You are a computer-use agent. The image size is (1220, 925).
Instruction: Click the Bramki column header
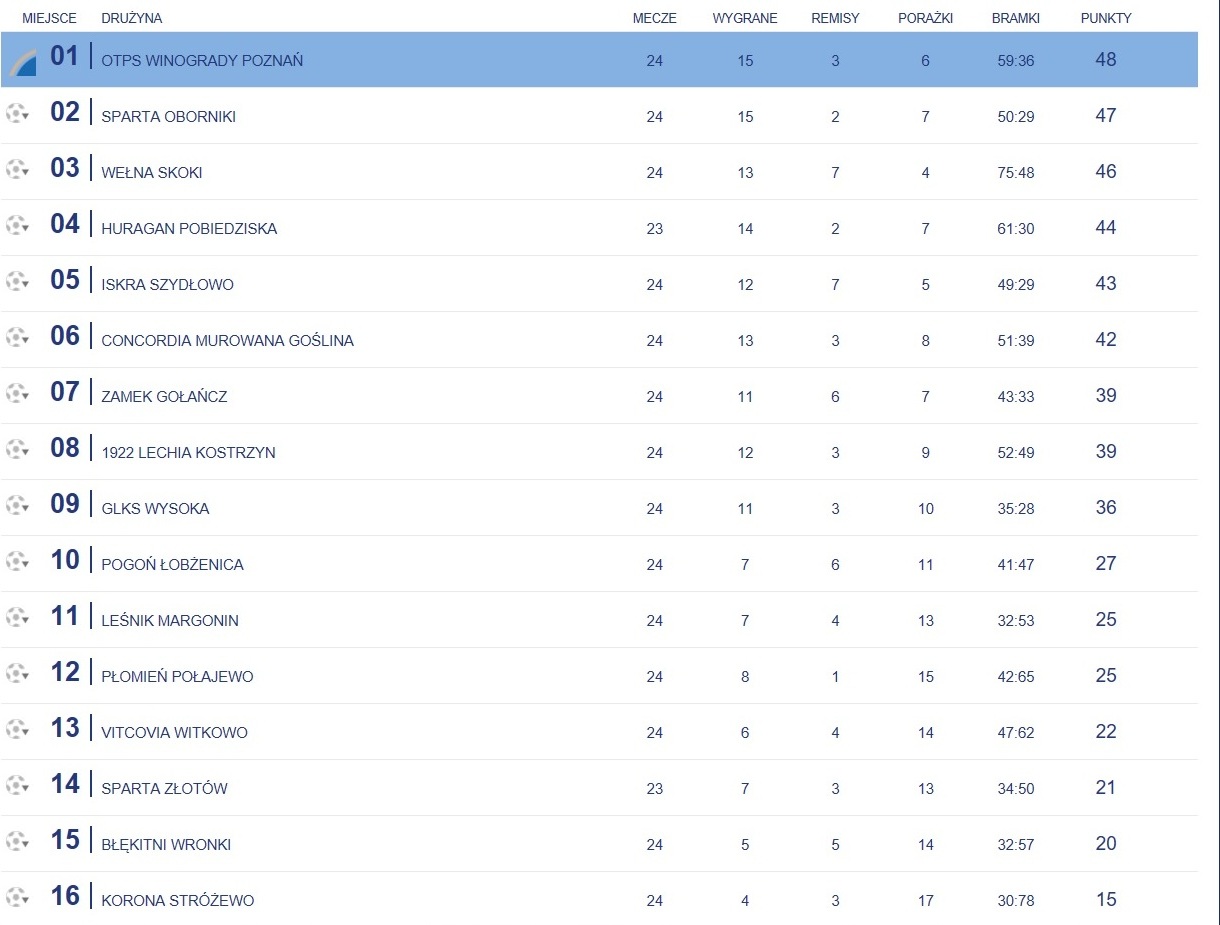pyautogui.click(x=1015, y=18)
